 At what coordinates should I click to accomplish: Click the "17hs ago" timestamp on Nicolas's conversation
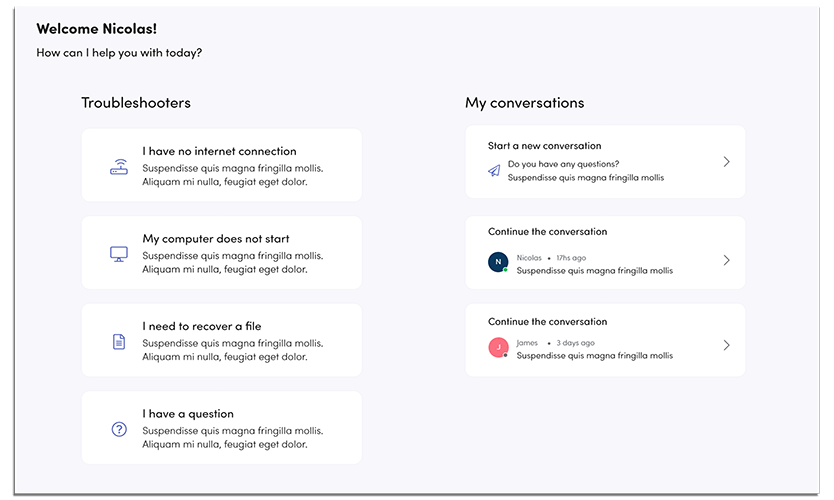click(x=571, y=258)
